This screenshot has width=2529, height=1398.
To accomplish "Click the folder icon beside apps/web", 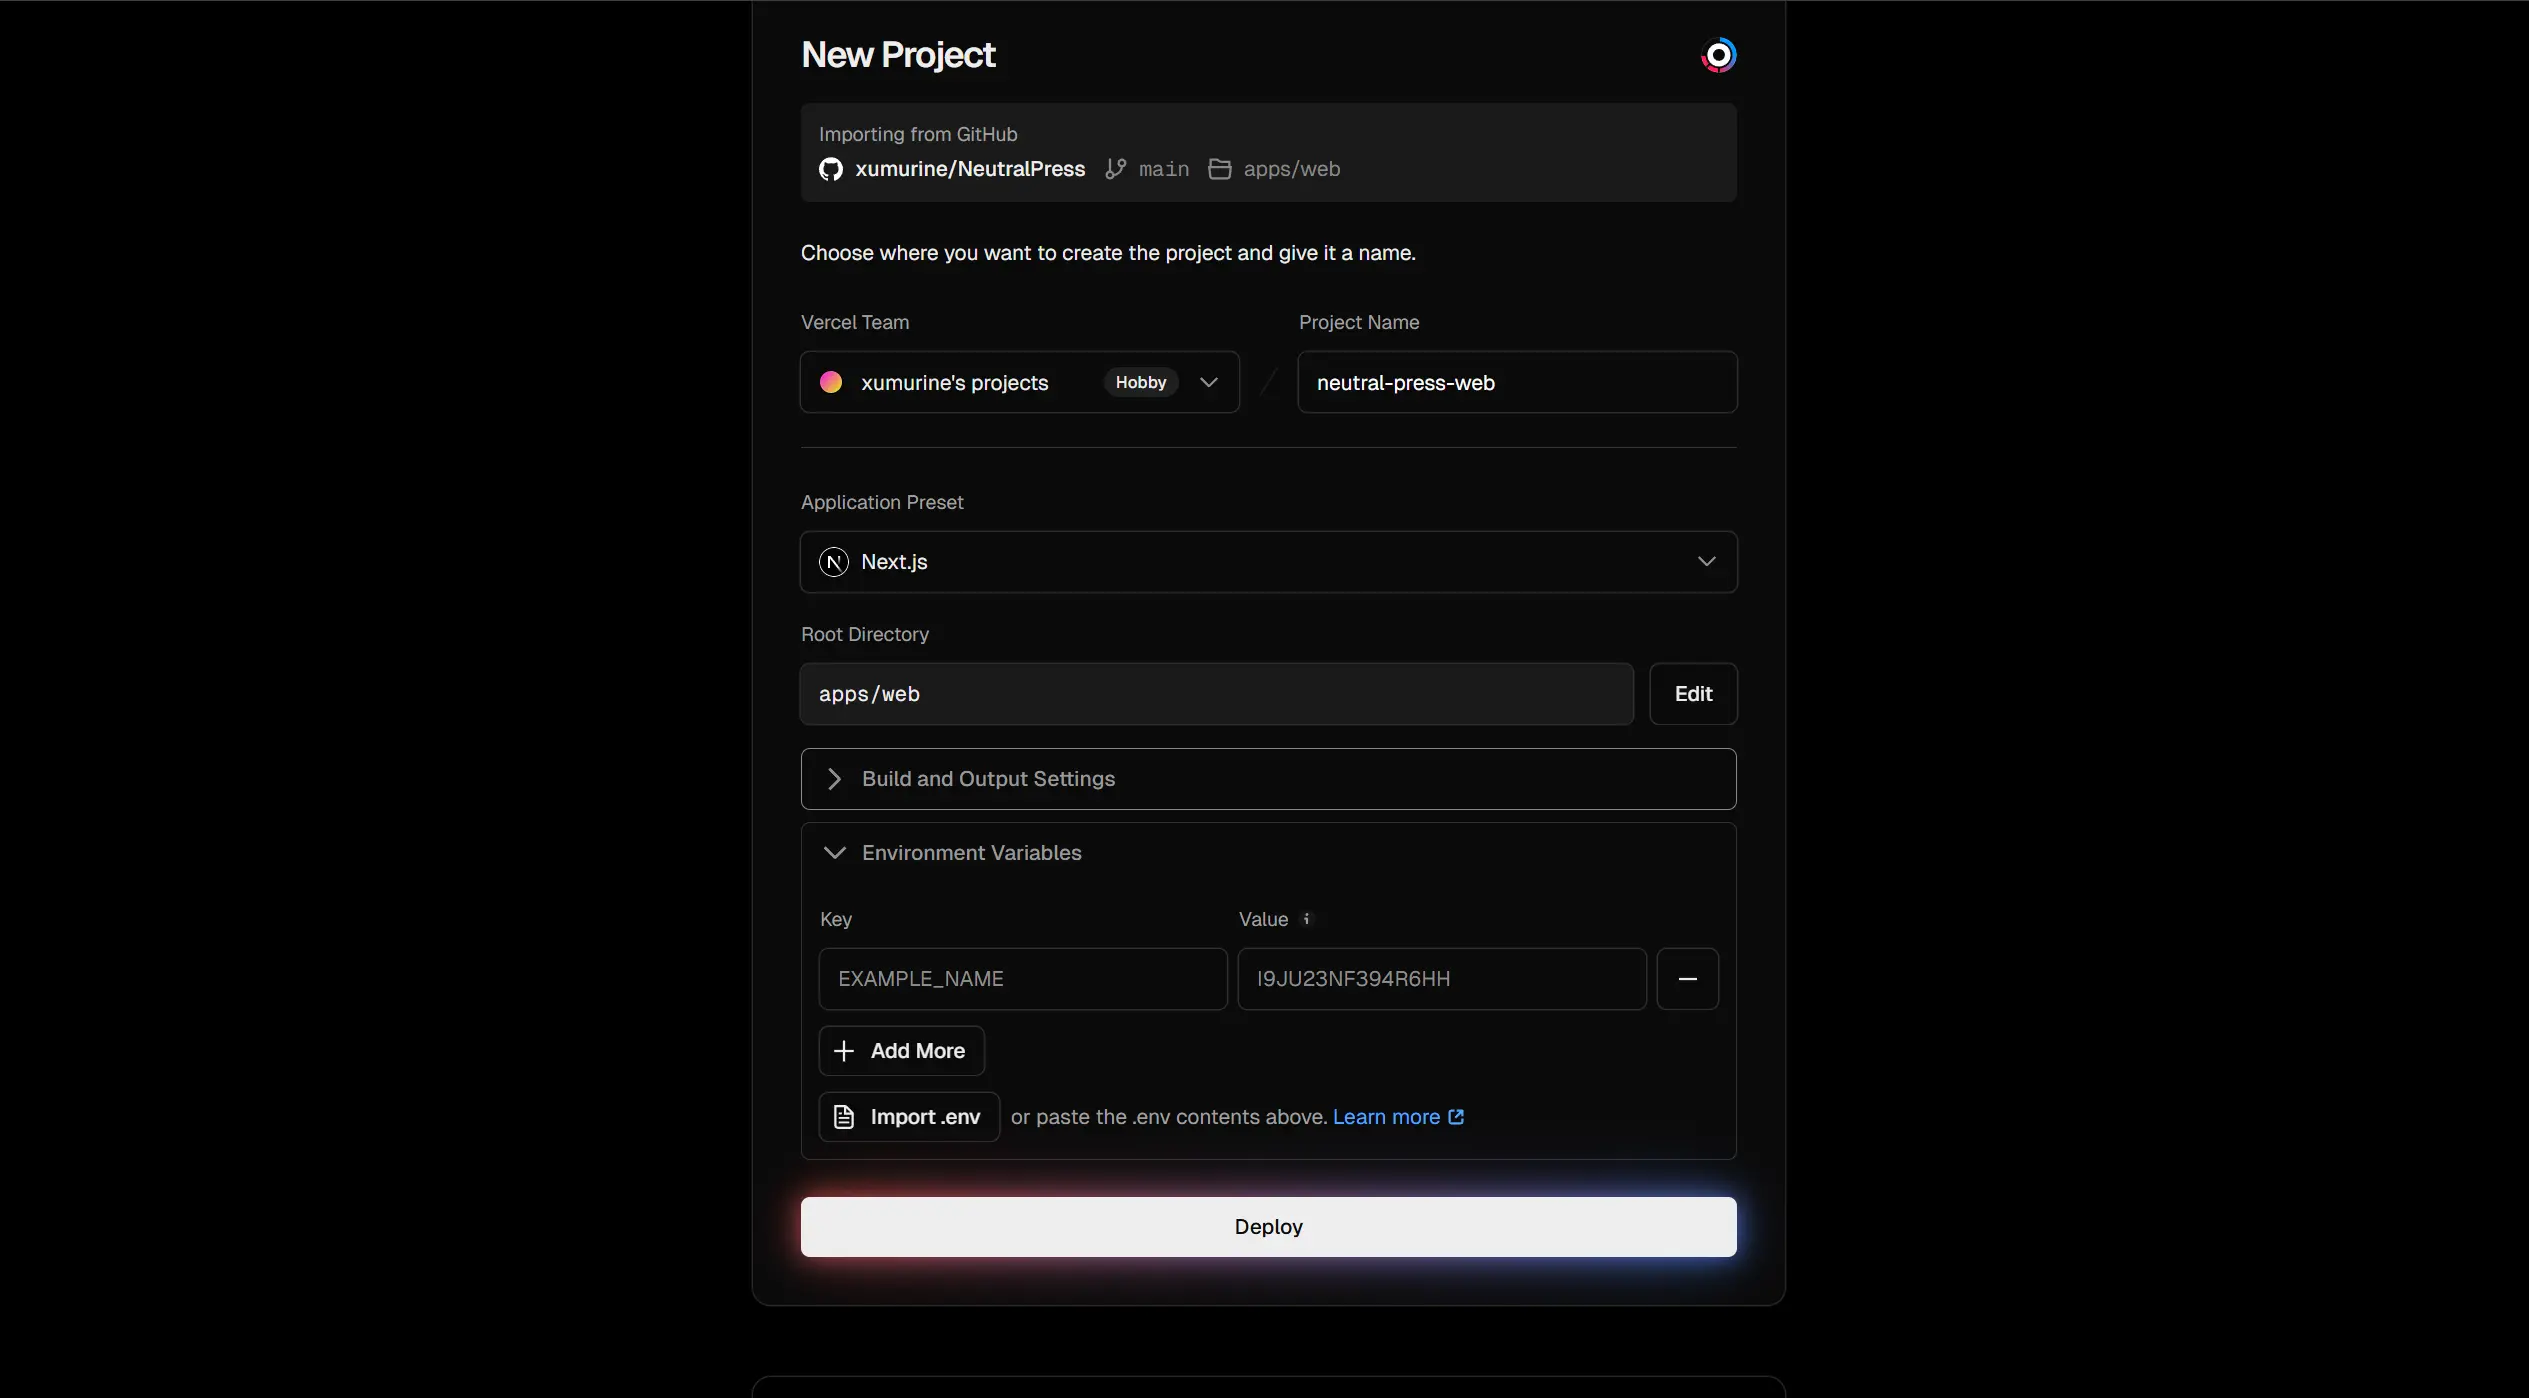I will (1219, 169).
